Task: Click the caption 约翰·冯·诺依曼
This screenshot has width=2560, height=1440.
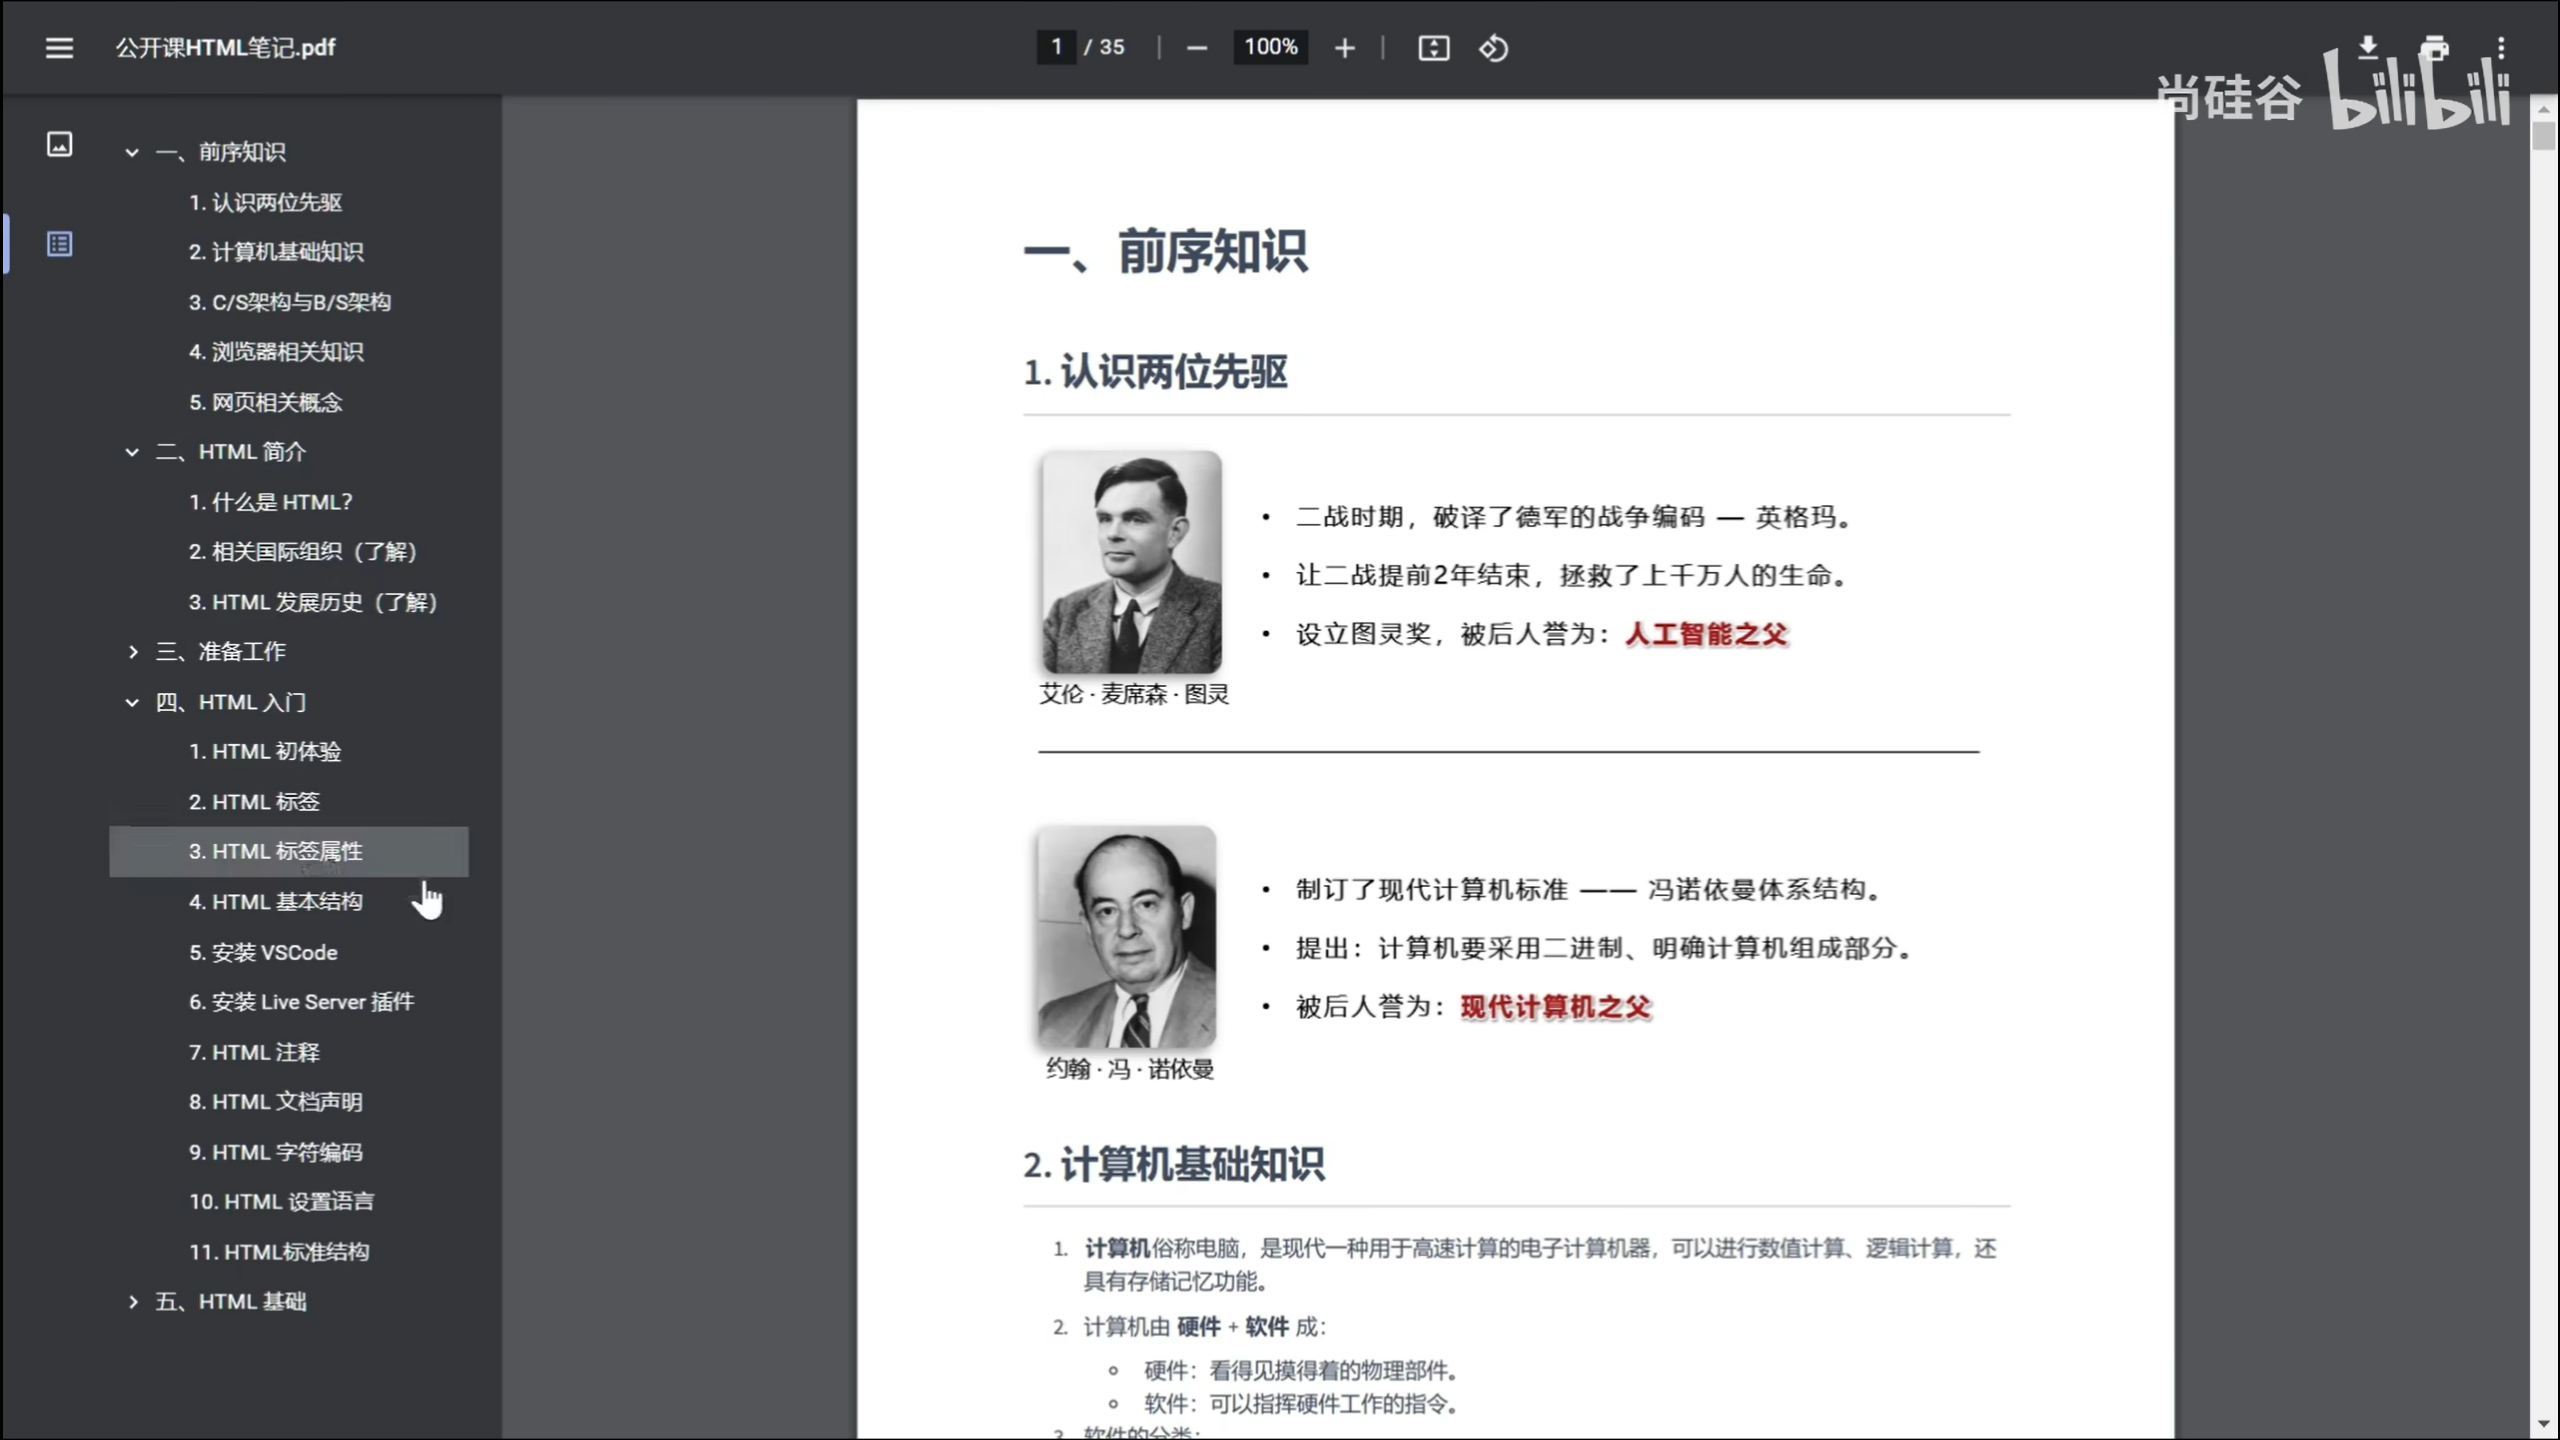Action: [x=1129, y=1069]
